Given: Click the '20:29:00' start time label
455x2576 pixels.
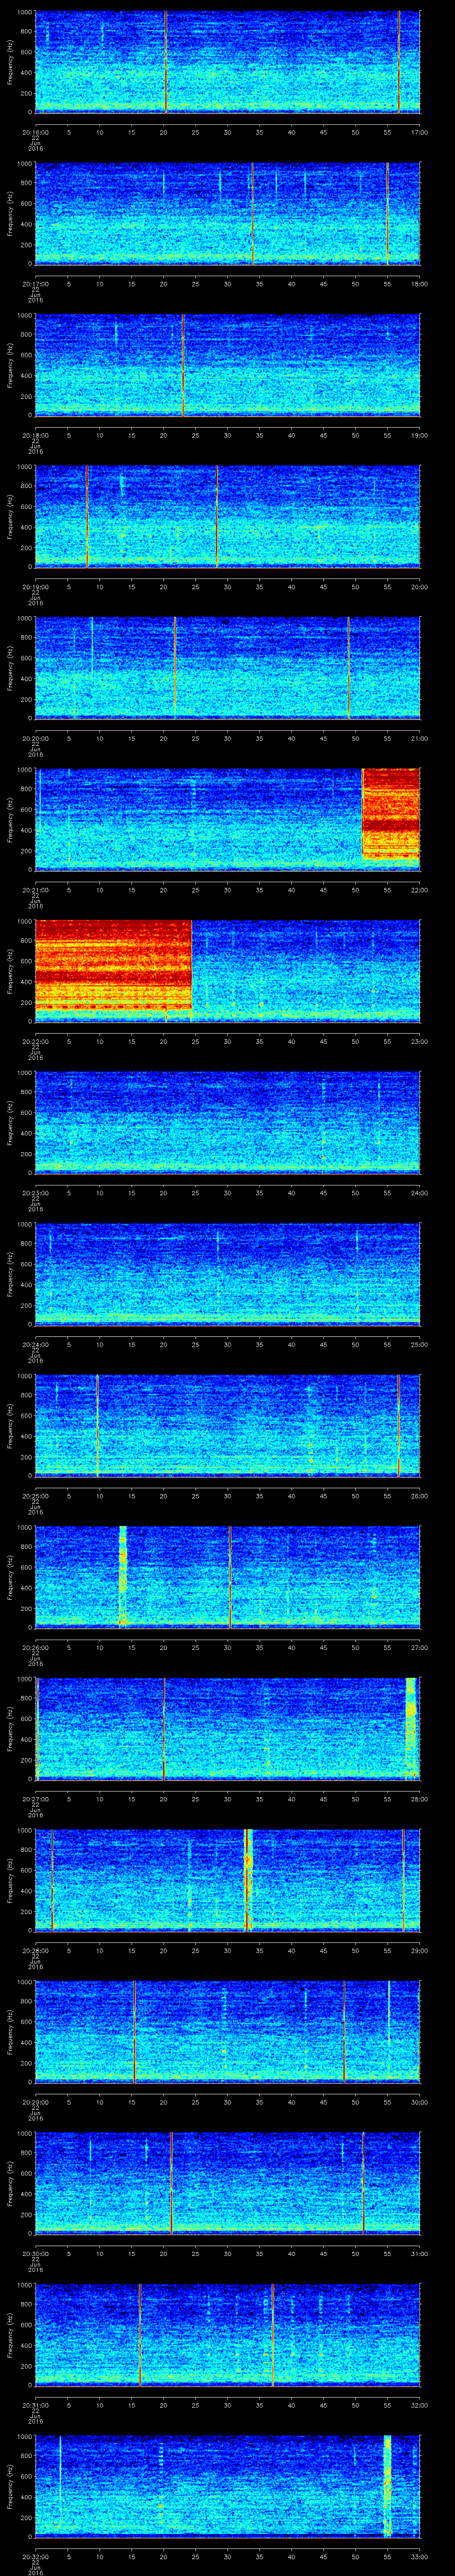Looking at the screenshot, I should pos(36,2101).
